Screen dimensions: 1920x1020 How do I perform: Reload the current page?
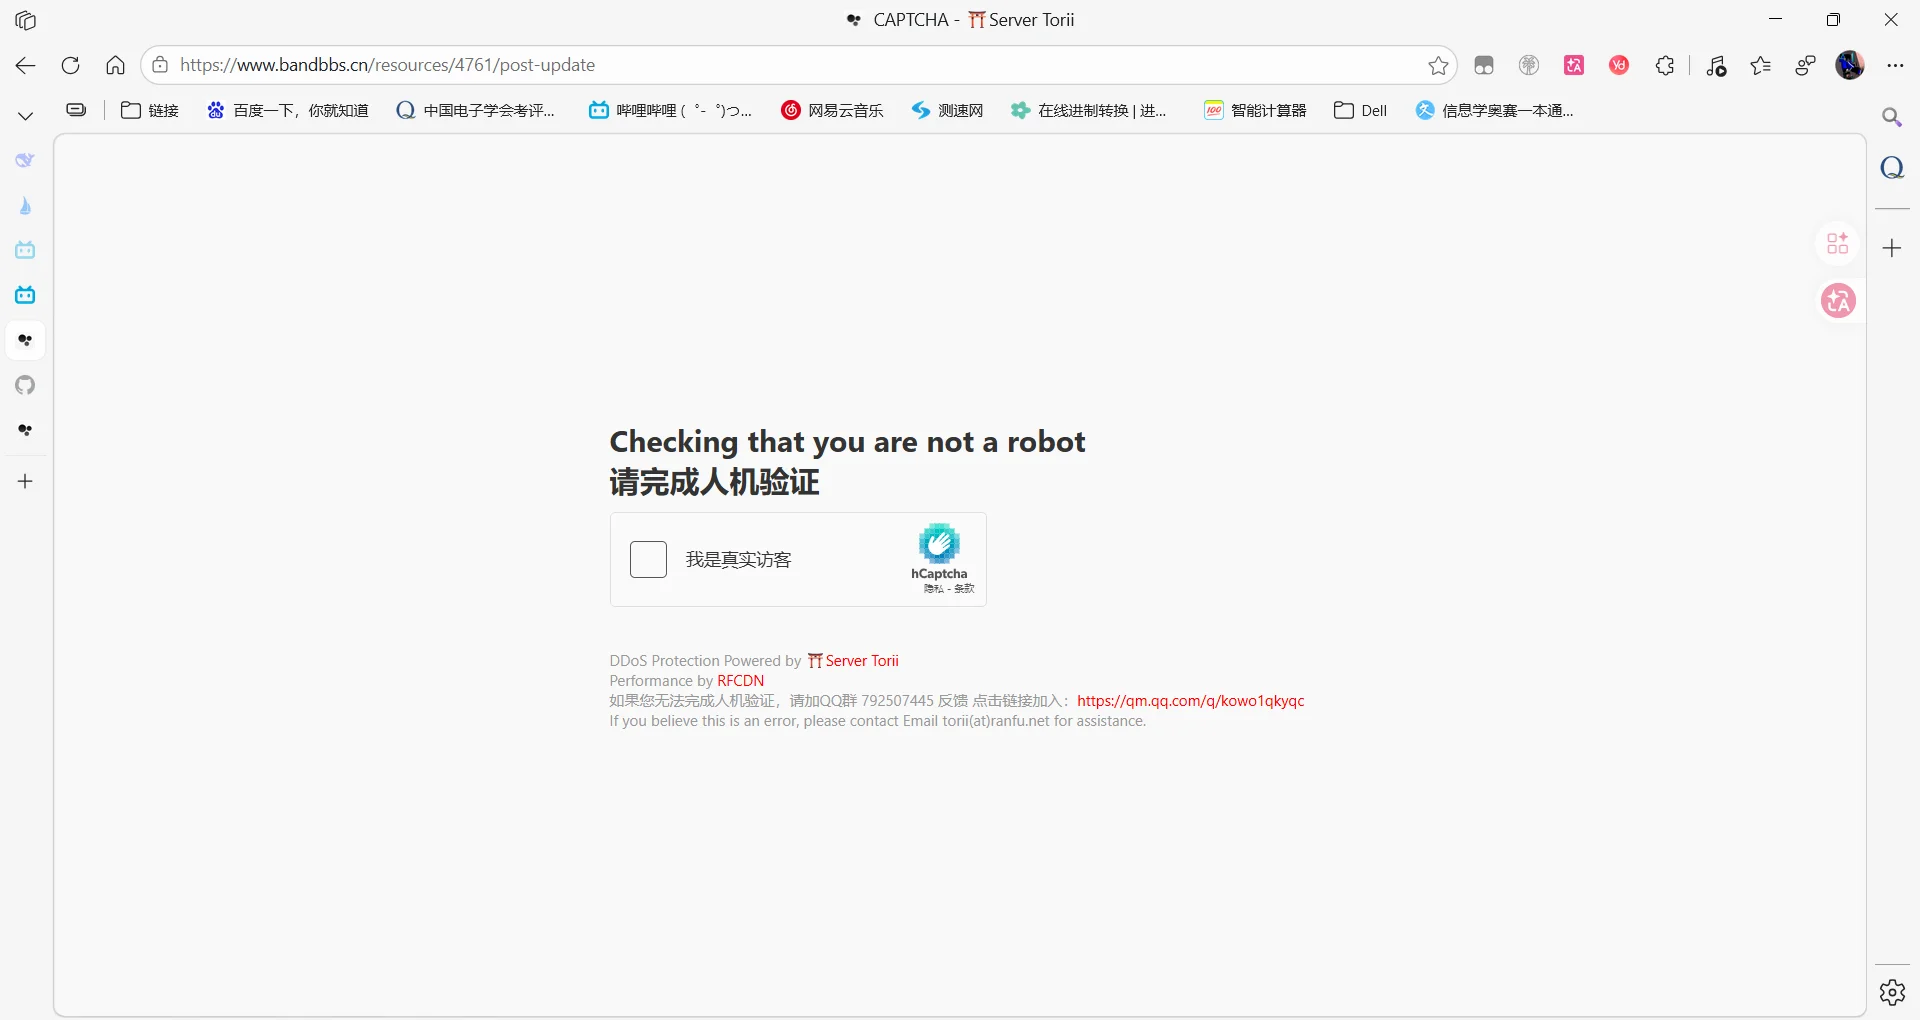pyautogui.click(x=70, y=66)
